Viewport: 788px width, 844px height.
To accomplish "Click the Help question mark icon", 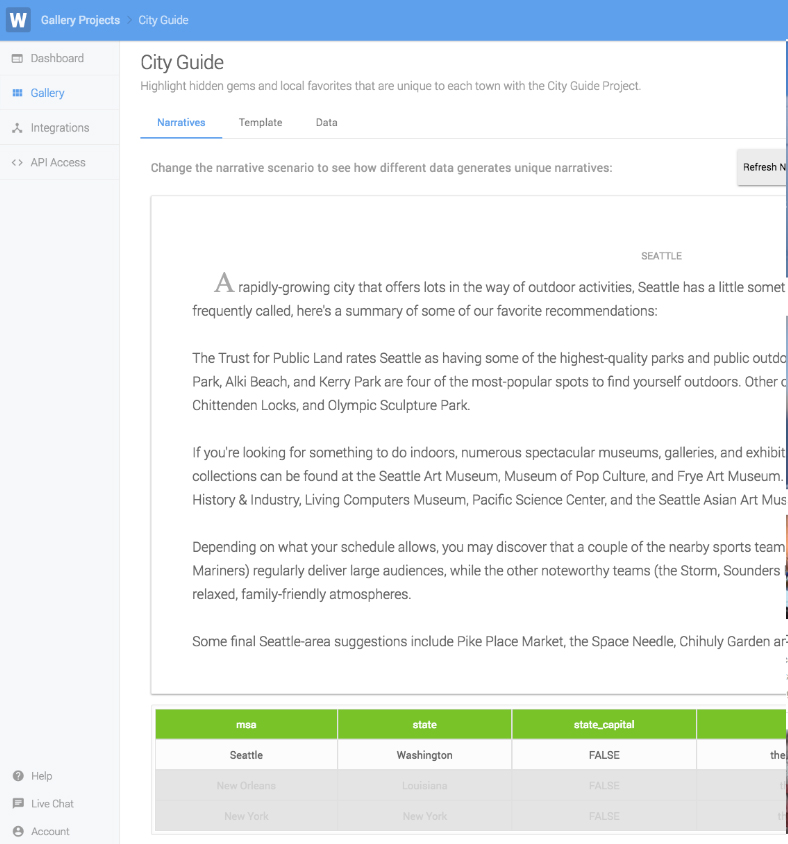I will pos(18,776).
